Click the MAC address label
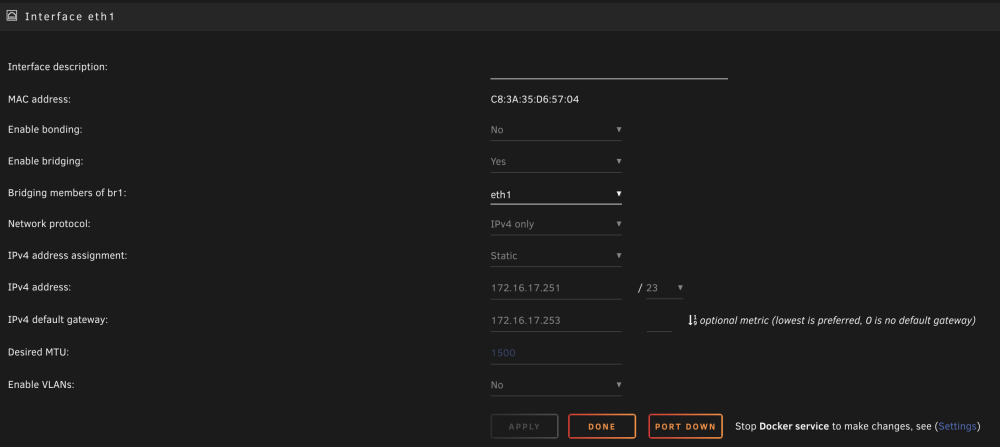The width and height of the screenshot is (1000, 447). tap(40, 99)
